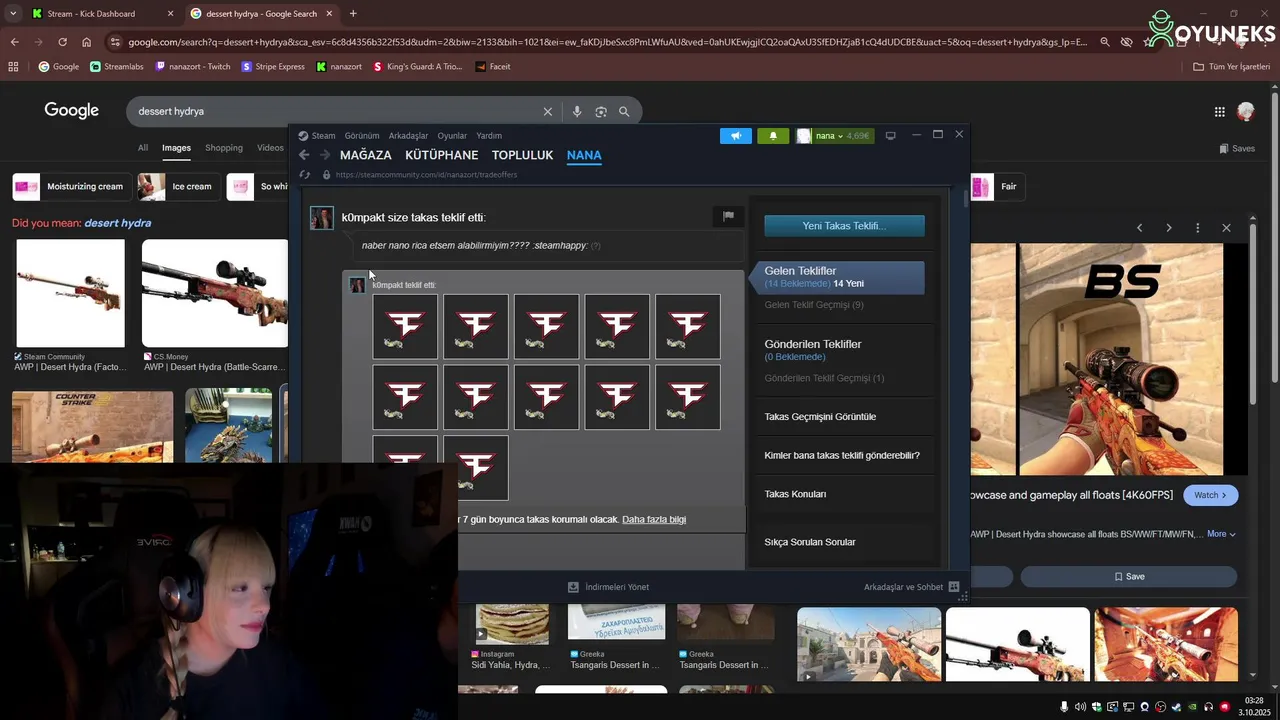Open İndirmeleri Yönet in Steam footer
Screen dimensions: 1280x720
pos(608,587)
